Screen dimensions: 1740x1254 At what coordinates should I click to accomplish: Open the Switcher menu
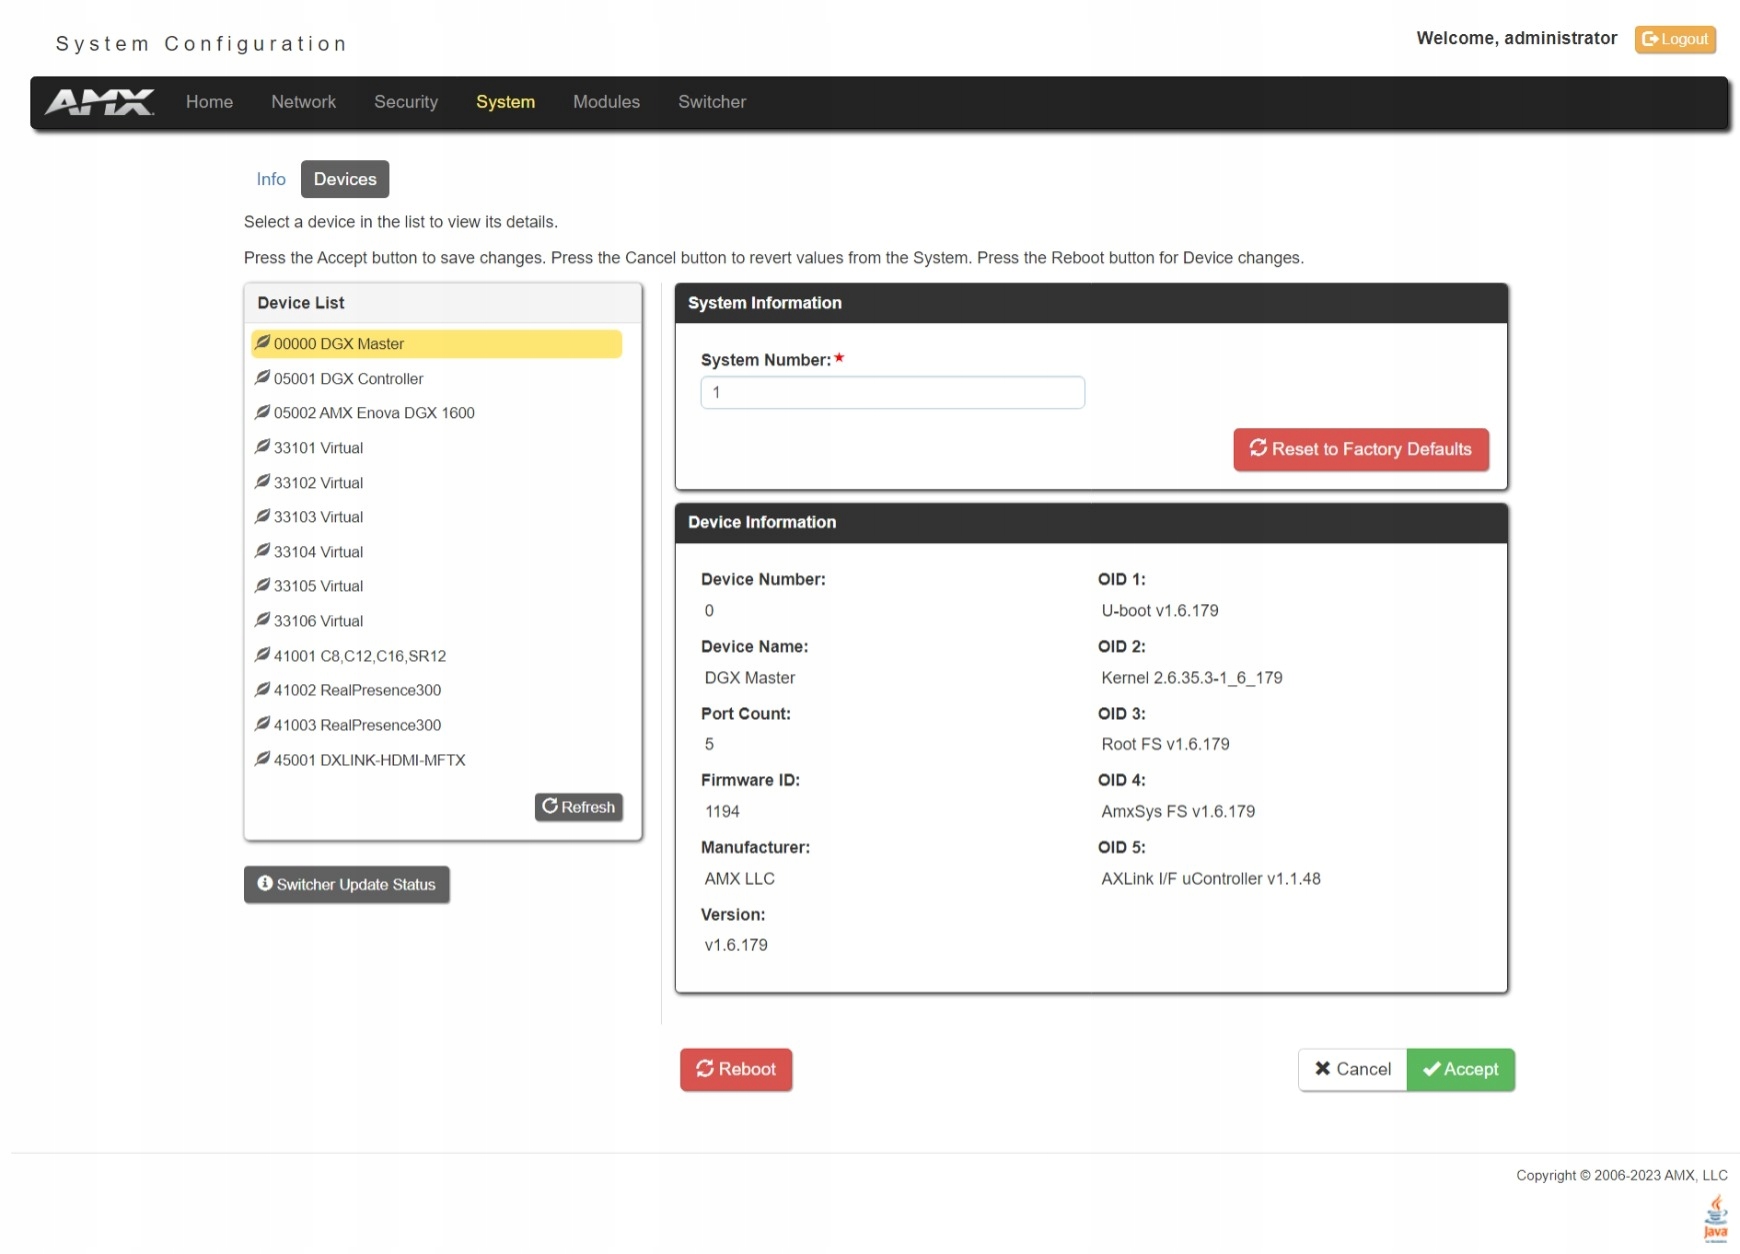click(712, 102)
